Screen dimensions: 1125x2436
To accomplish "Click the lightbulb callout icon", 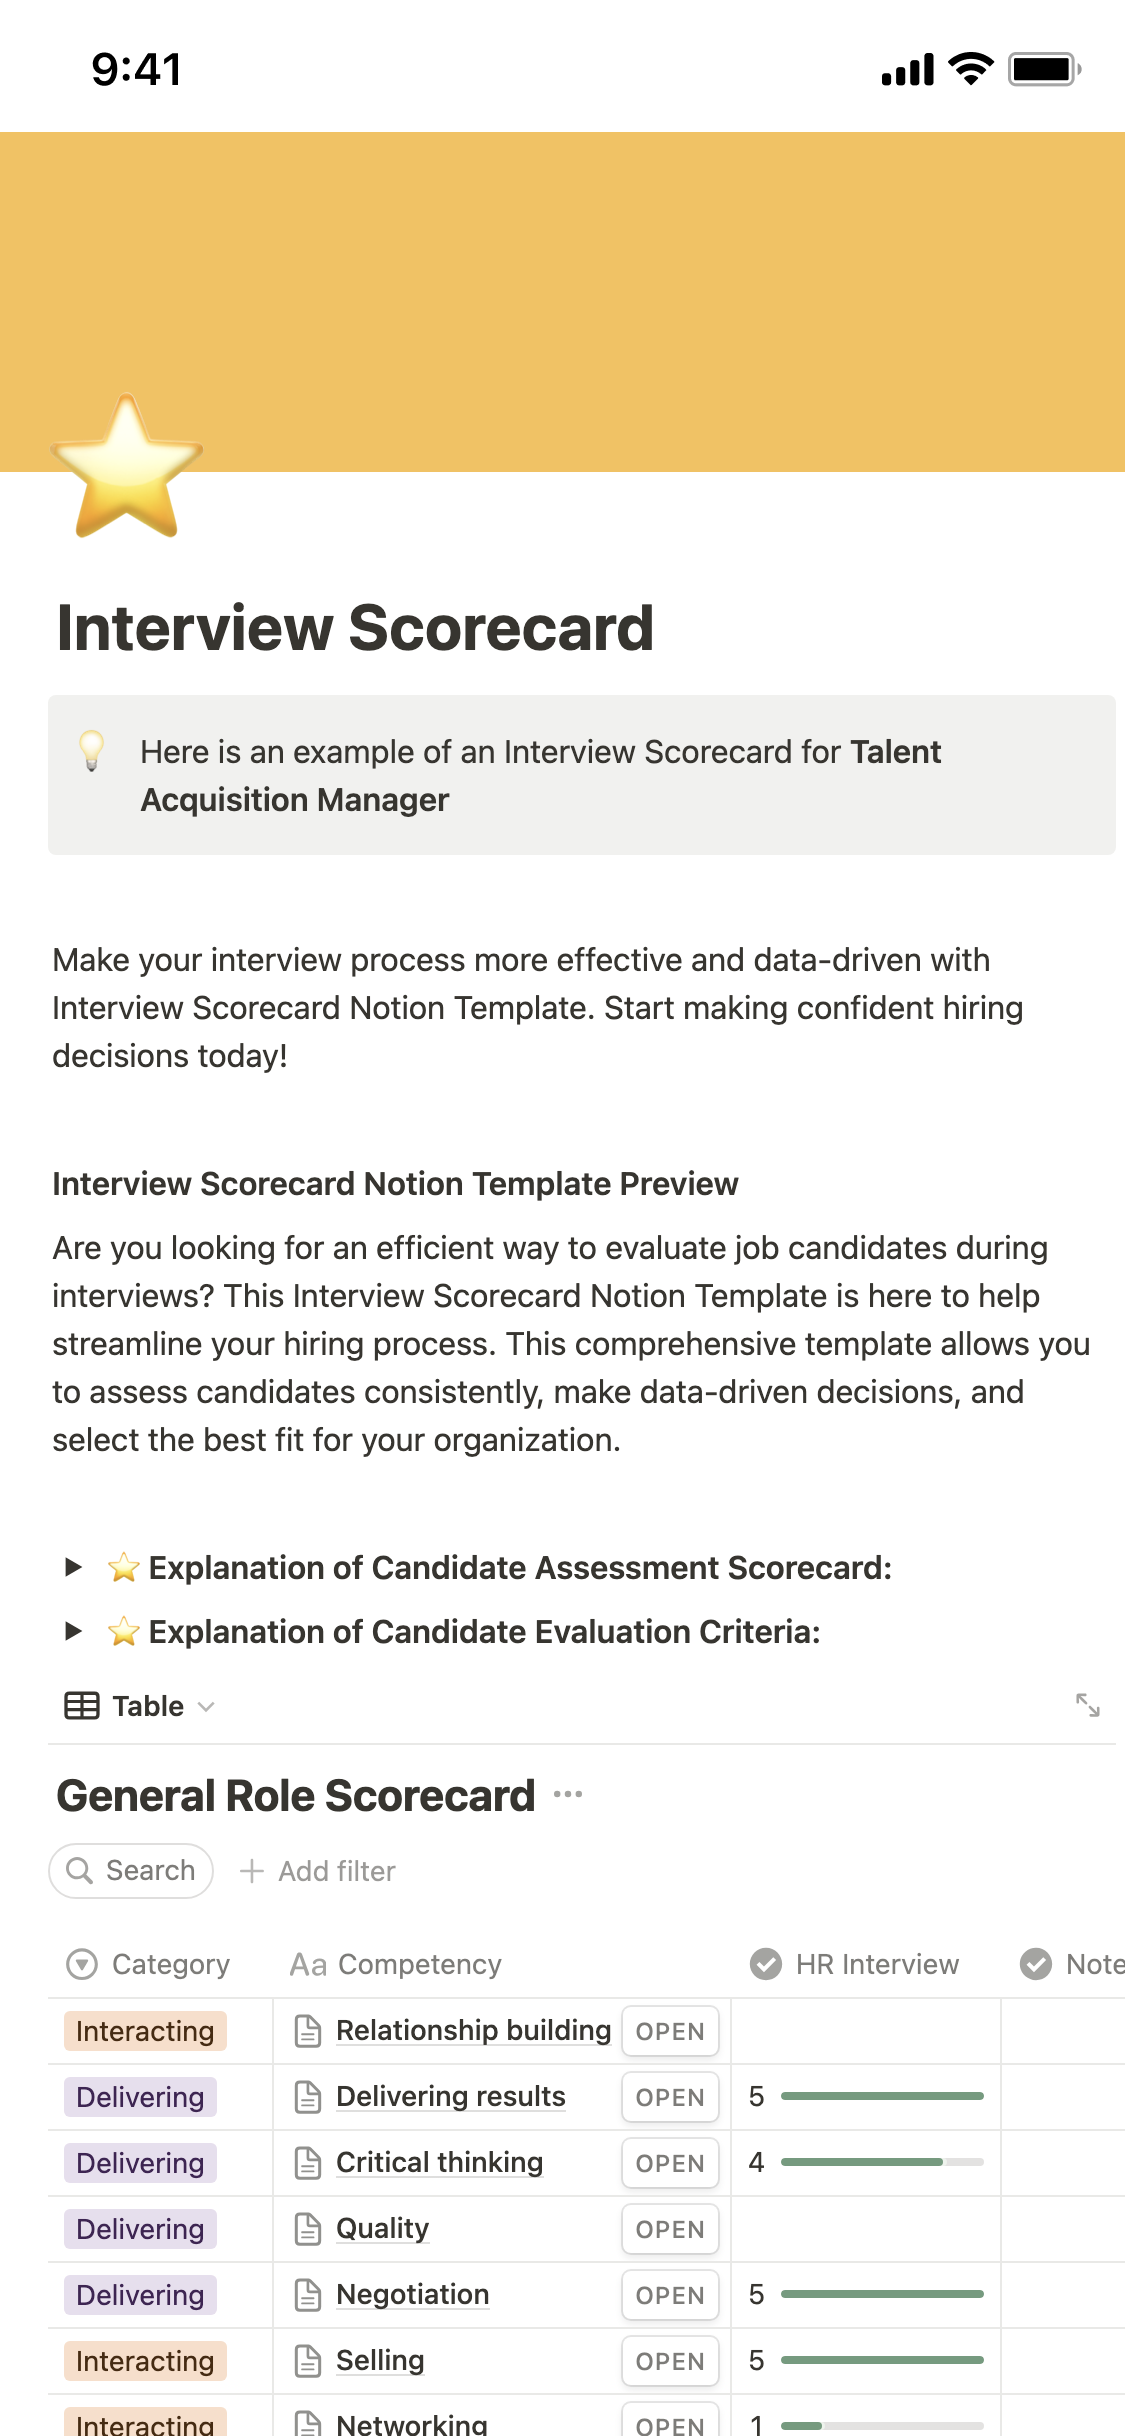I will click(x=92, y=751).
